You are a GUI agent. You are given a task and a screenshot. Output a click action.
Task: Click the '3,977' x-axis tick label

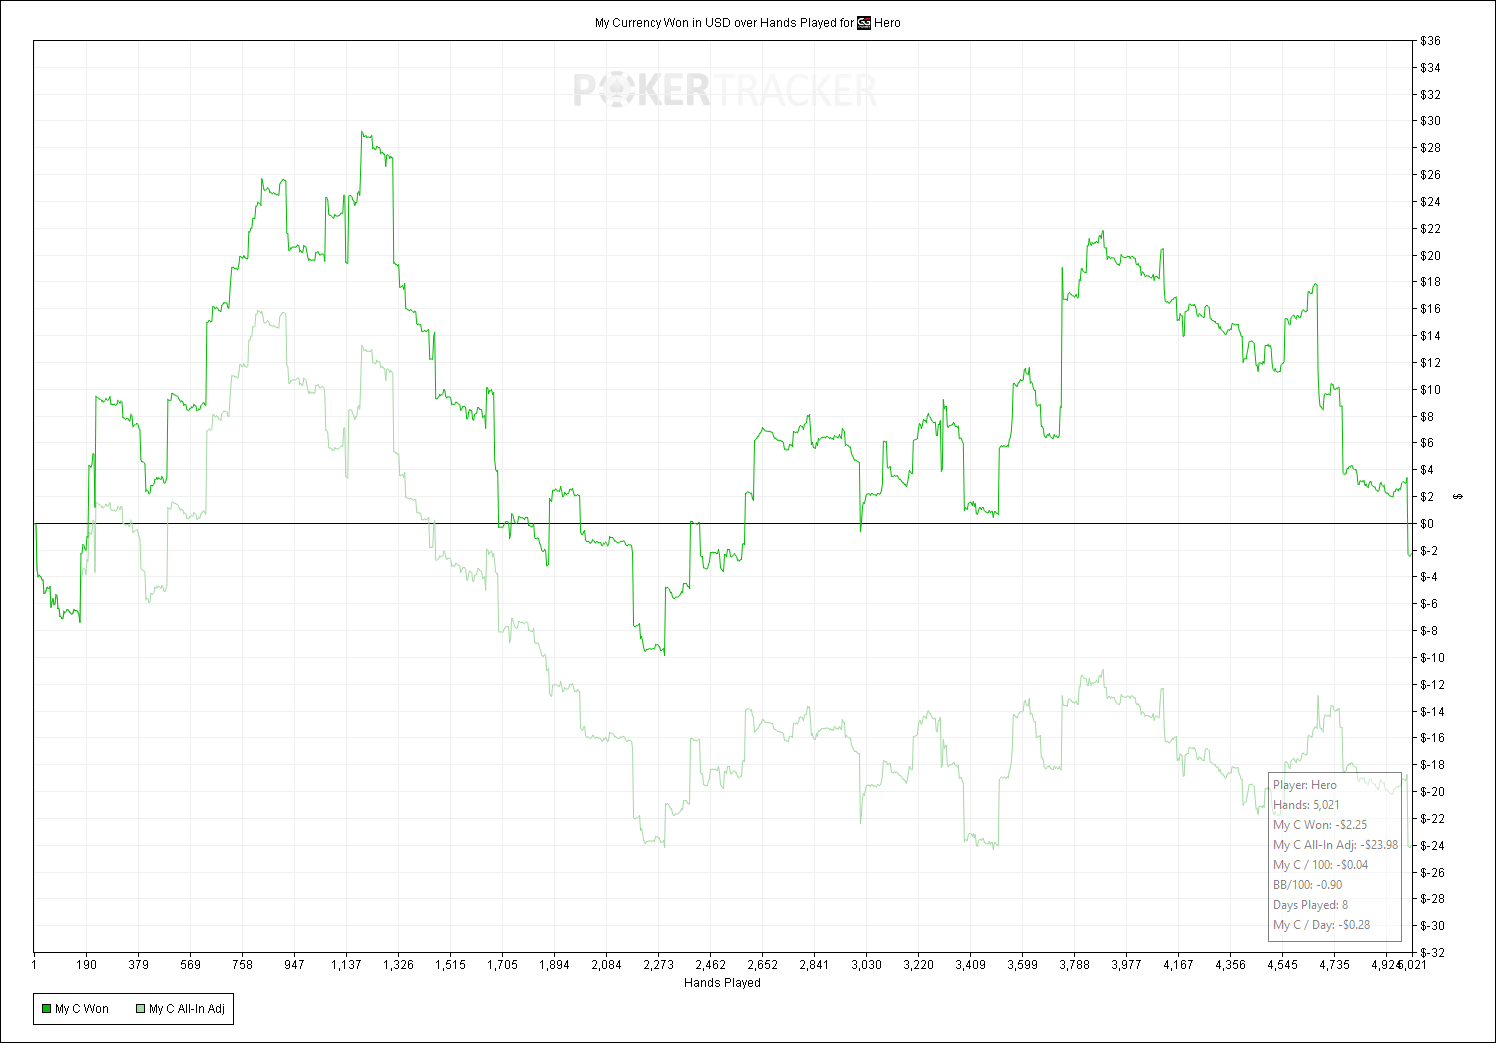1127,965
